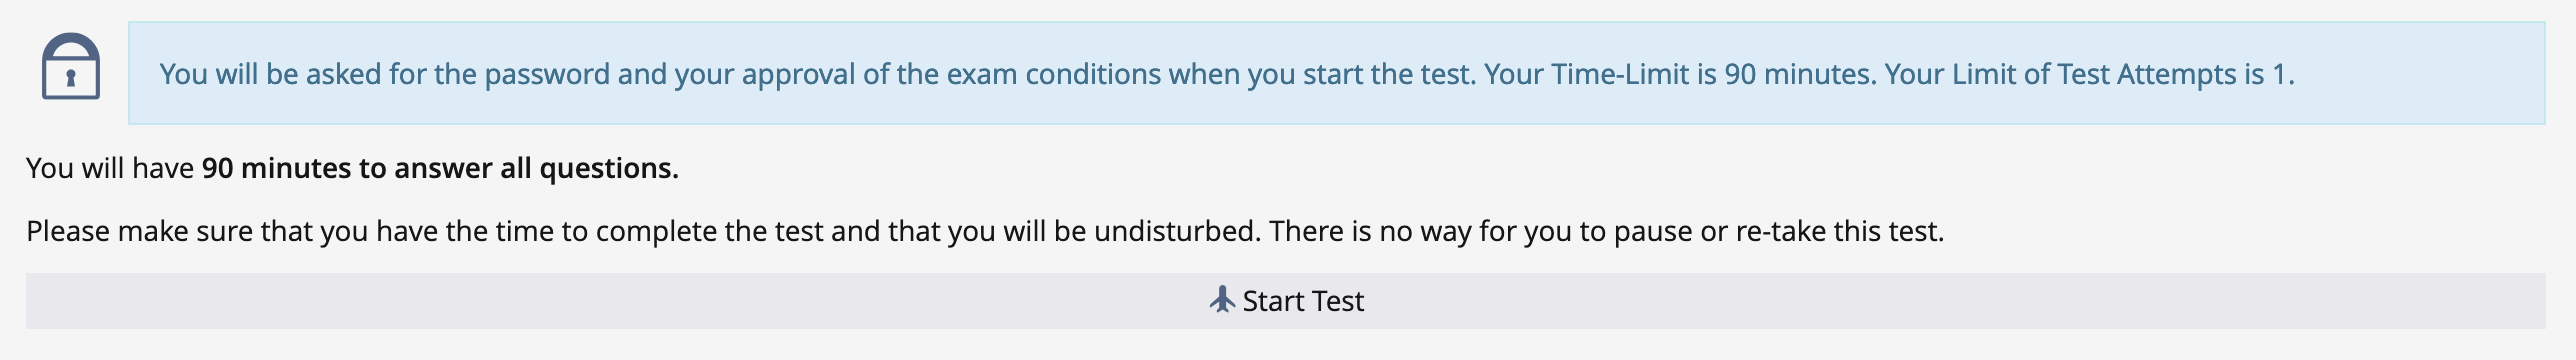This screenshot has height=360, width=2576.
Task: Click the right end of Start Test bar
Action: [x=2510, y=301]
